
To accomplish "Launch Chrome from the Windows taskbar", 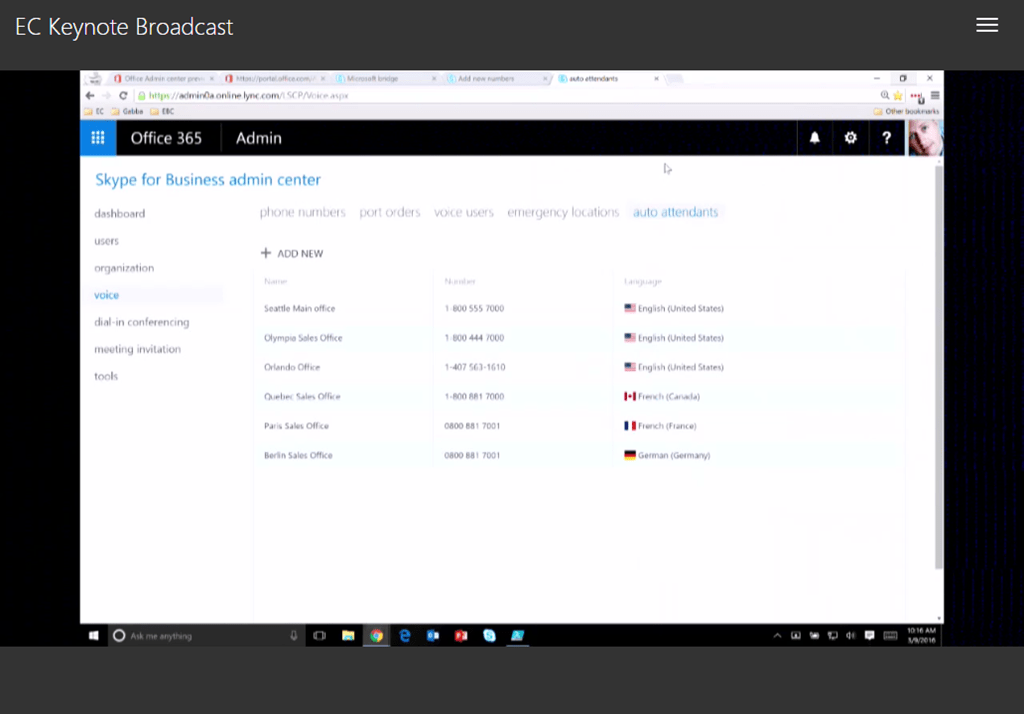I will 376,635.
